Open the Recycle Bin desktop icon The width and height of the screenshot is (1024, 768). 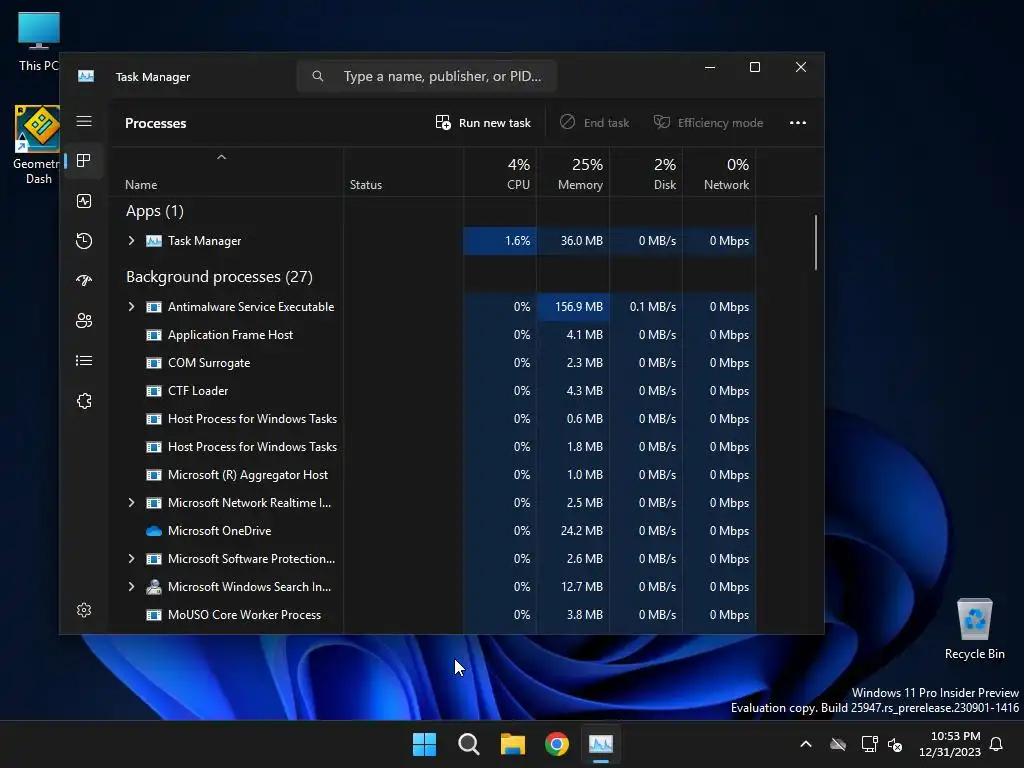click(974, 628)
